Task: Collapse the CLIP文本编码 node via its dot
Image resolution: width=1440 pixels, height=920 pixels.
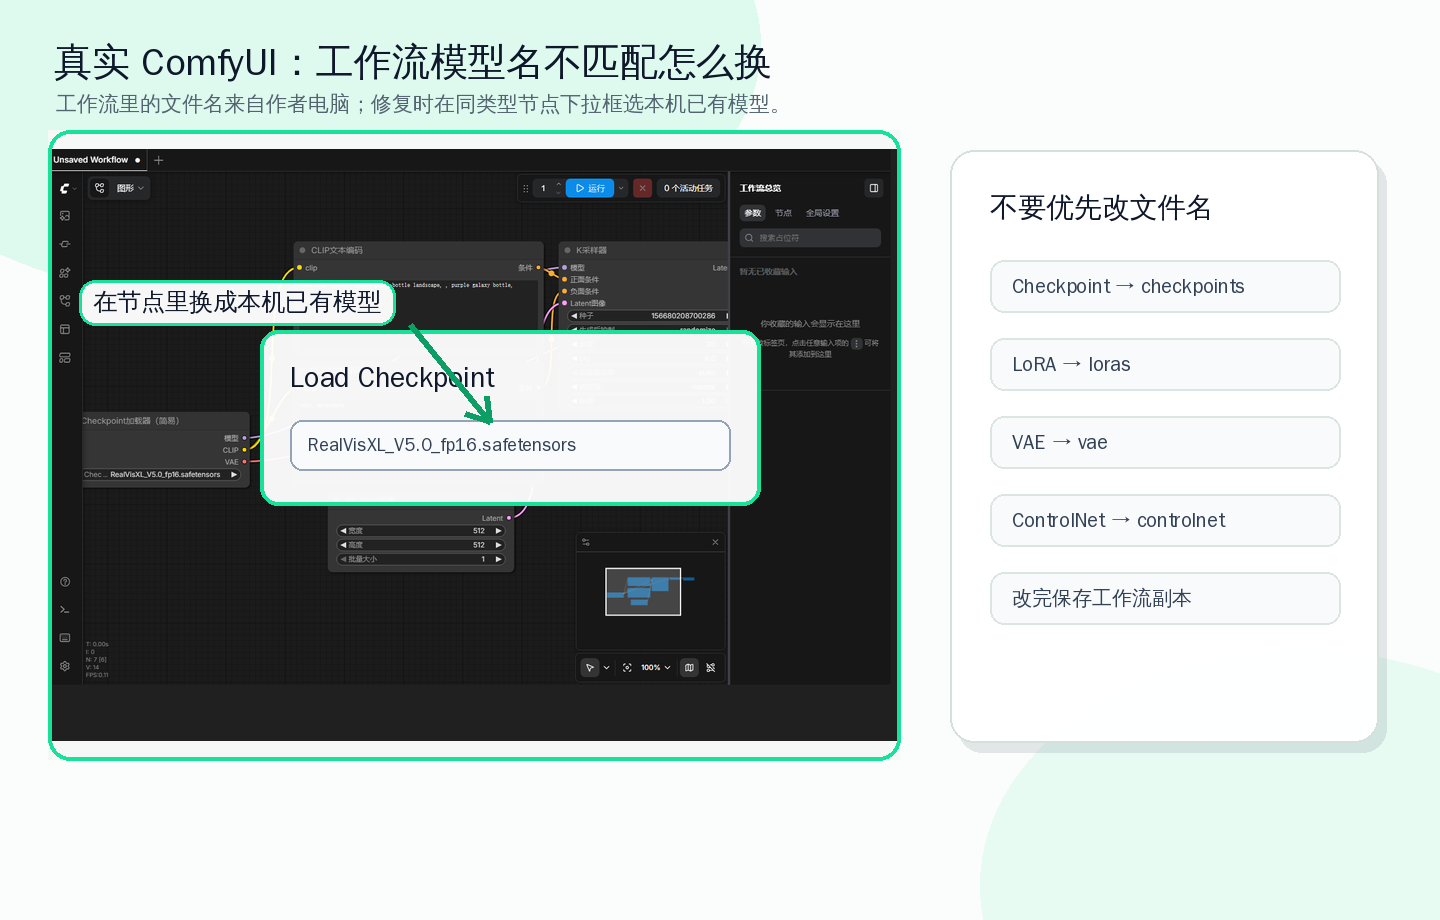Action: click(x=302, y=250)
